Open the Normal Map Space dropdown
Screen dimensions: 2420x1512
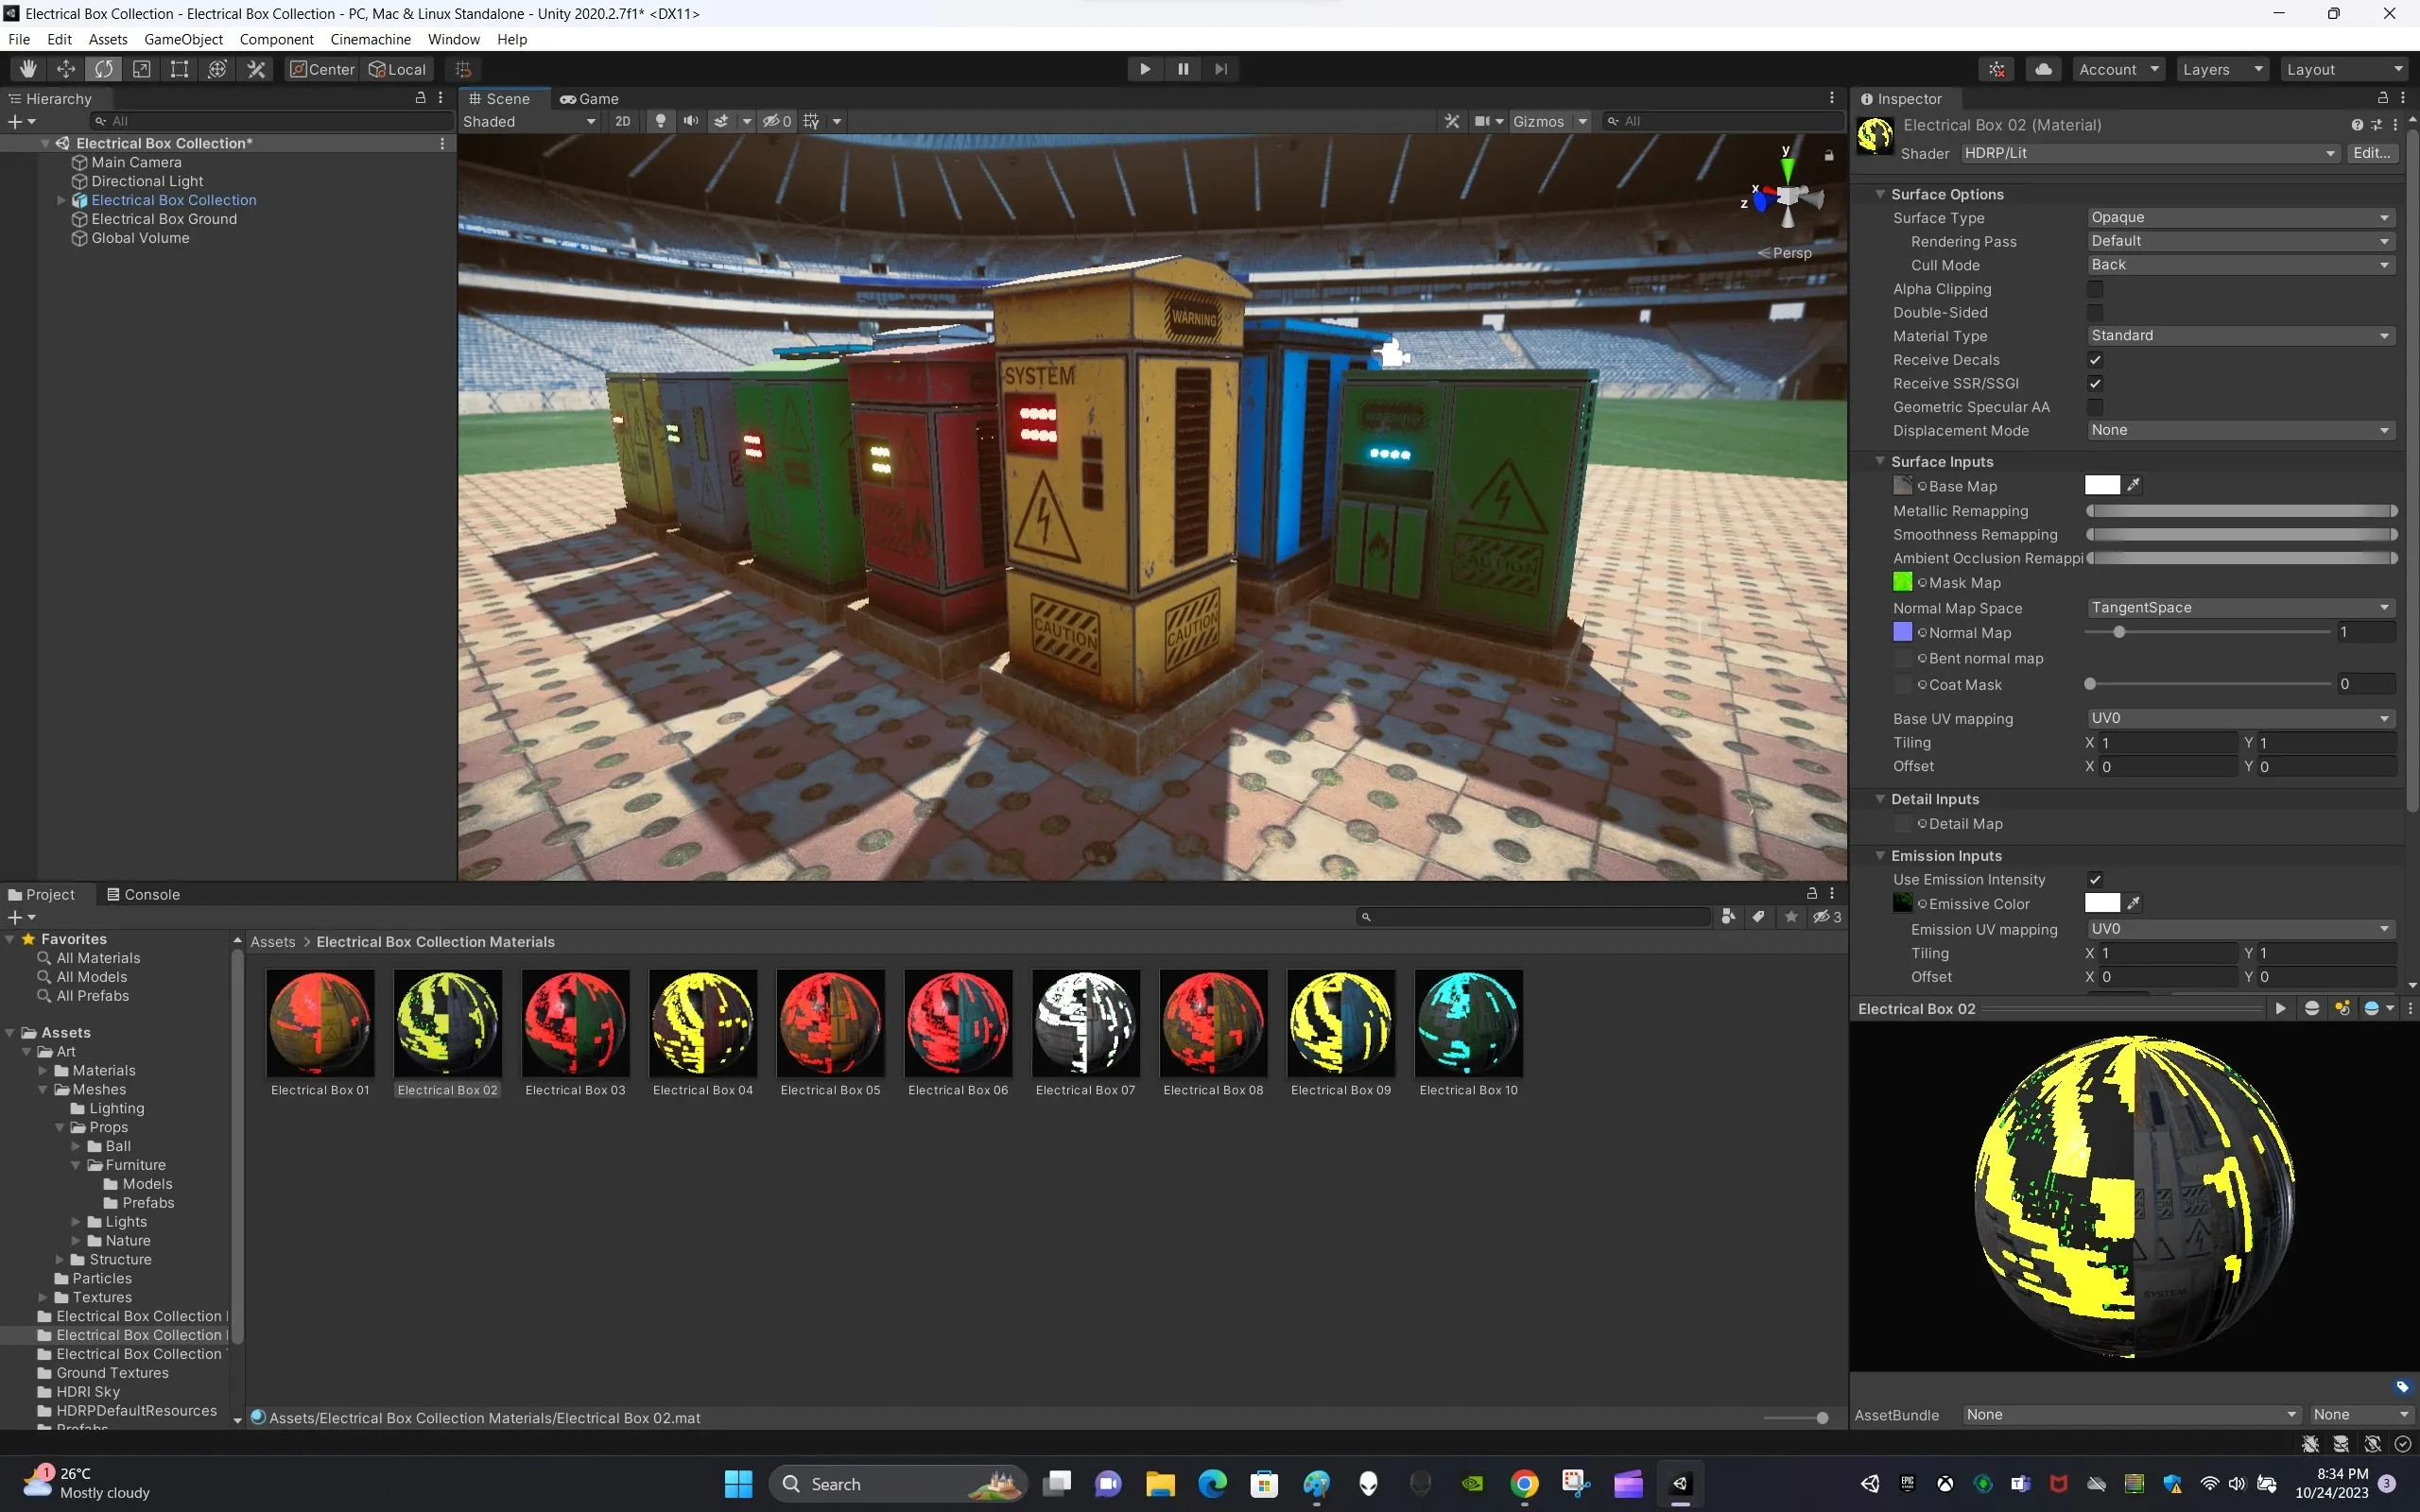[2240, 608]
